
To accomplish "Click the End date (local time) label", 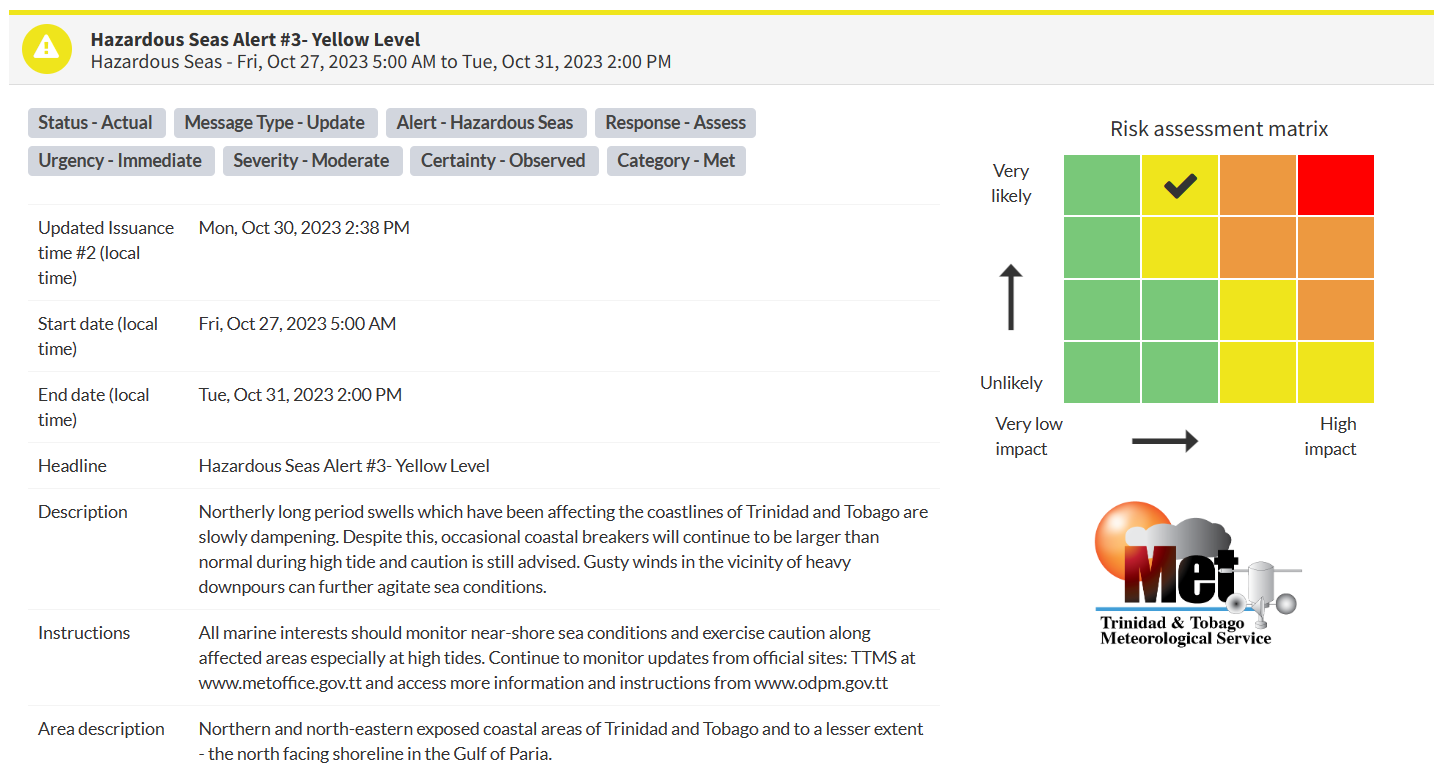I will pyautogui.click(x=94, y=407).
